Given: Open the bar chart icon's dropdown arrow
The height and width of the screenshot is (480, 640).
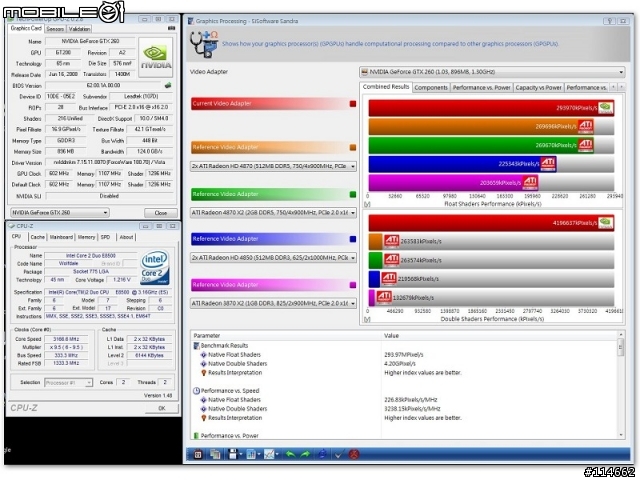Looking at the screenshot, I should pyautogui.click(x=259, y=454).
